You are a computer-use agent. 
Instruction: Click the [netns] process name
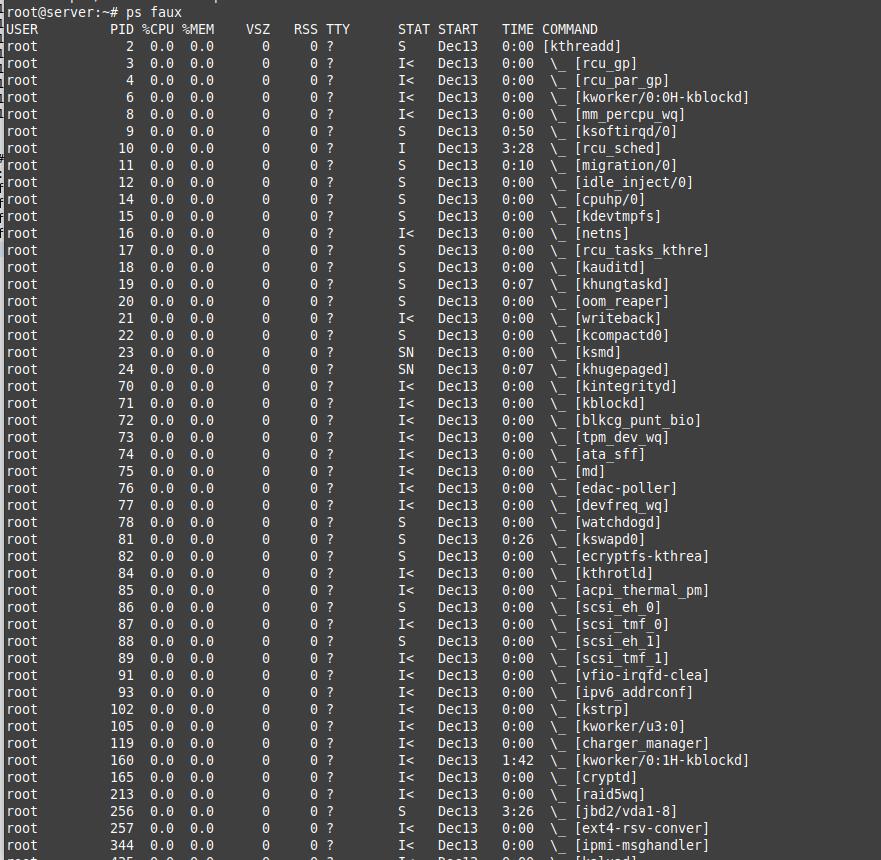point(602,233)
